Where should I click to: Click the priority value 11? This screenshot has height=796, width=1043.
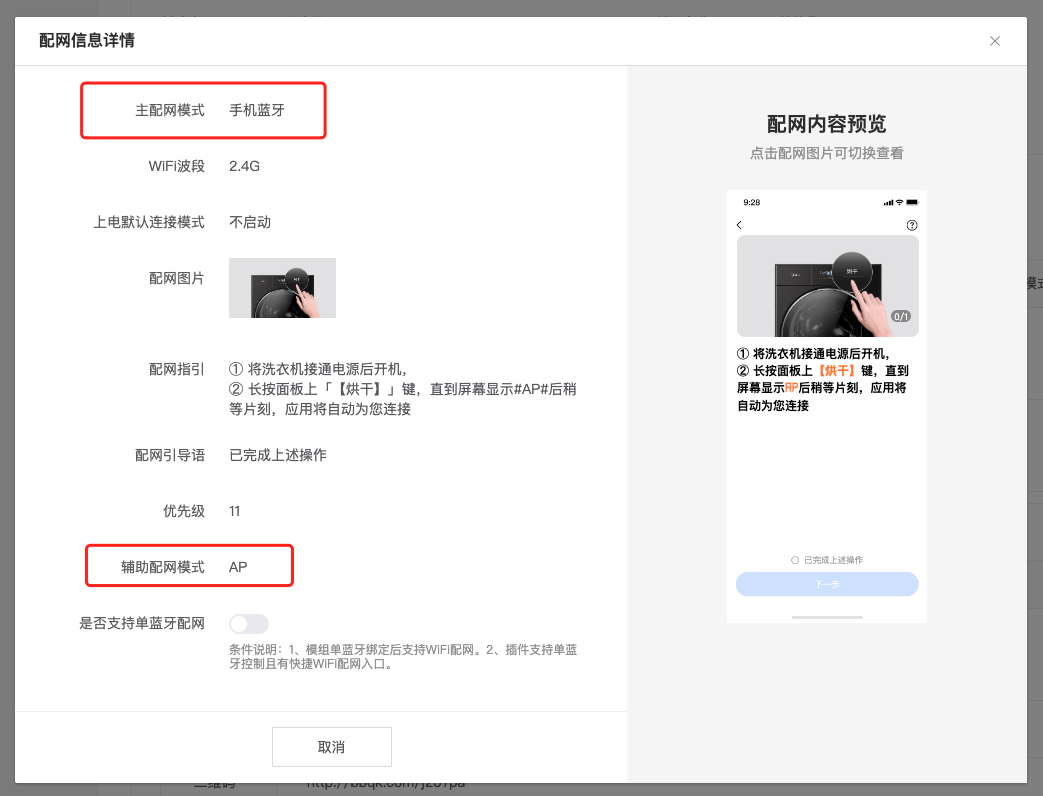tap(234, 511)
